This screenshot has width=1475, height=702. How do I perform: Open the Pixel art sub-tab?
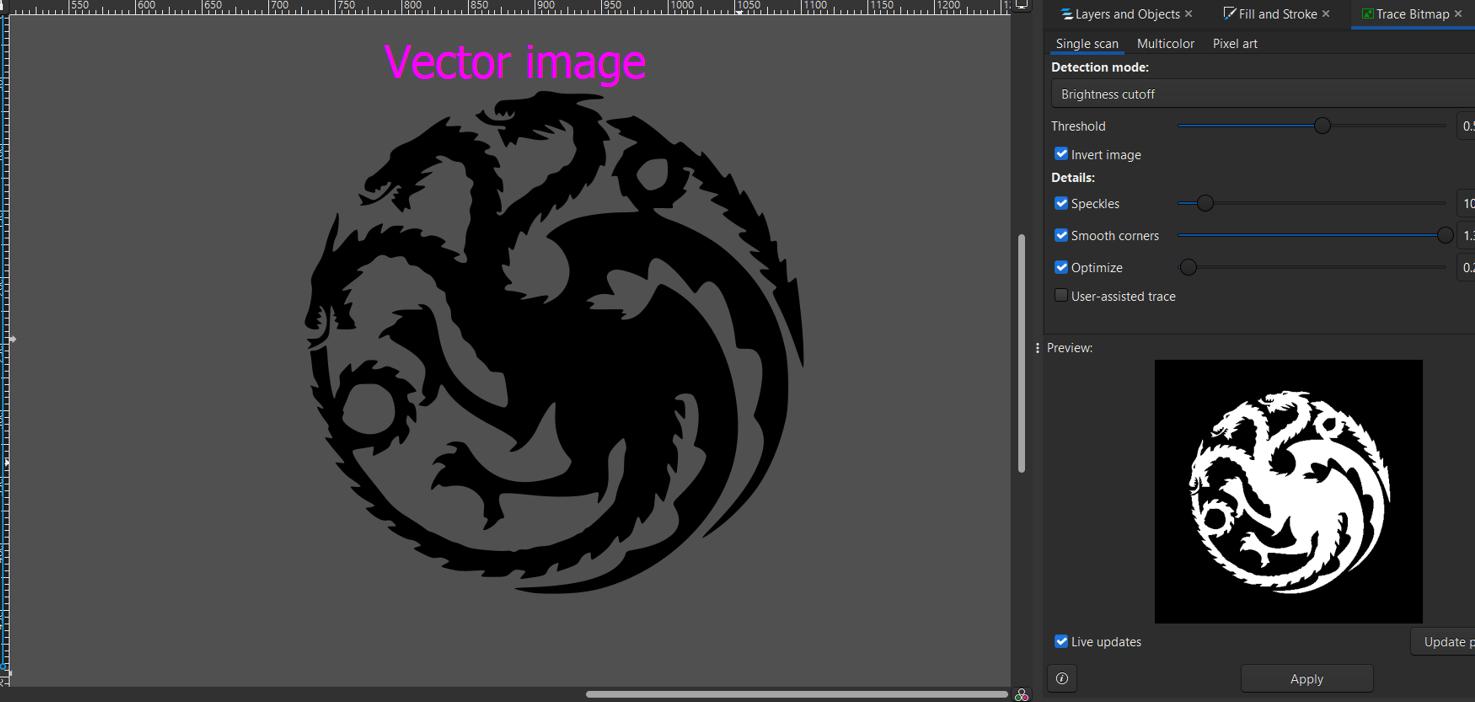(x=1235, y=44)
